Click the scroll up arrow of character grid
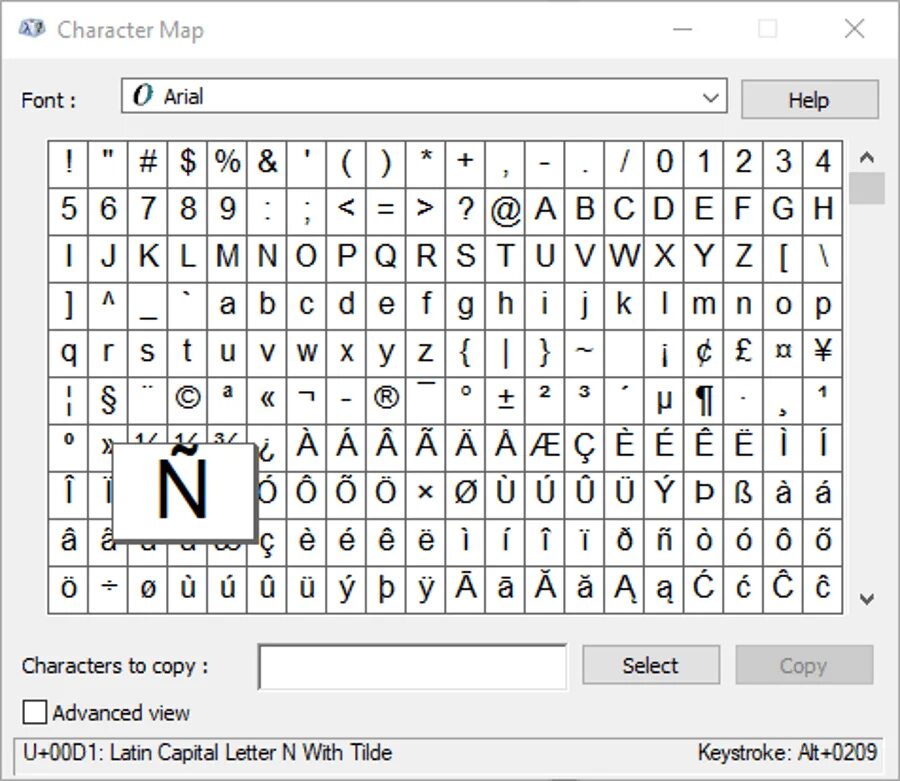 coord(867,157)
